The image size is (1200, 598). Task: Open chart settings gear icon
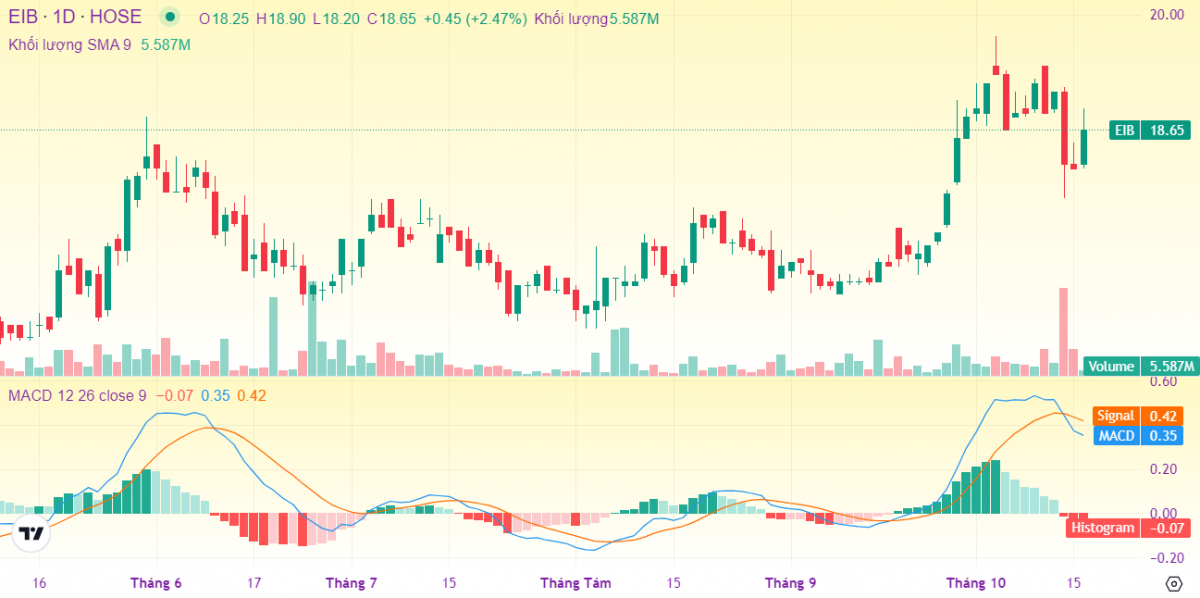coord(1174,583)
